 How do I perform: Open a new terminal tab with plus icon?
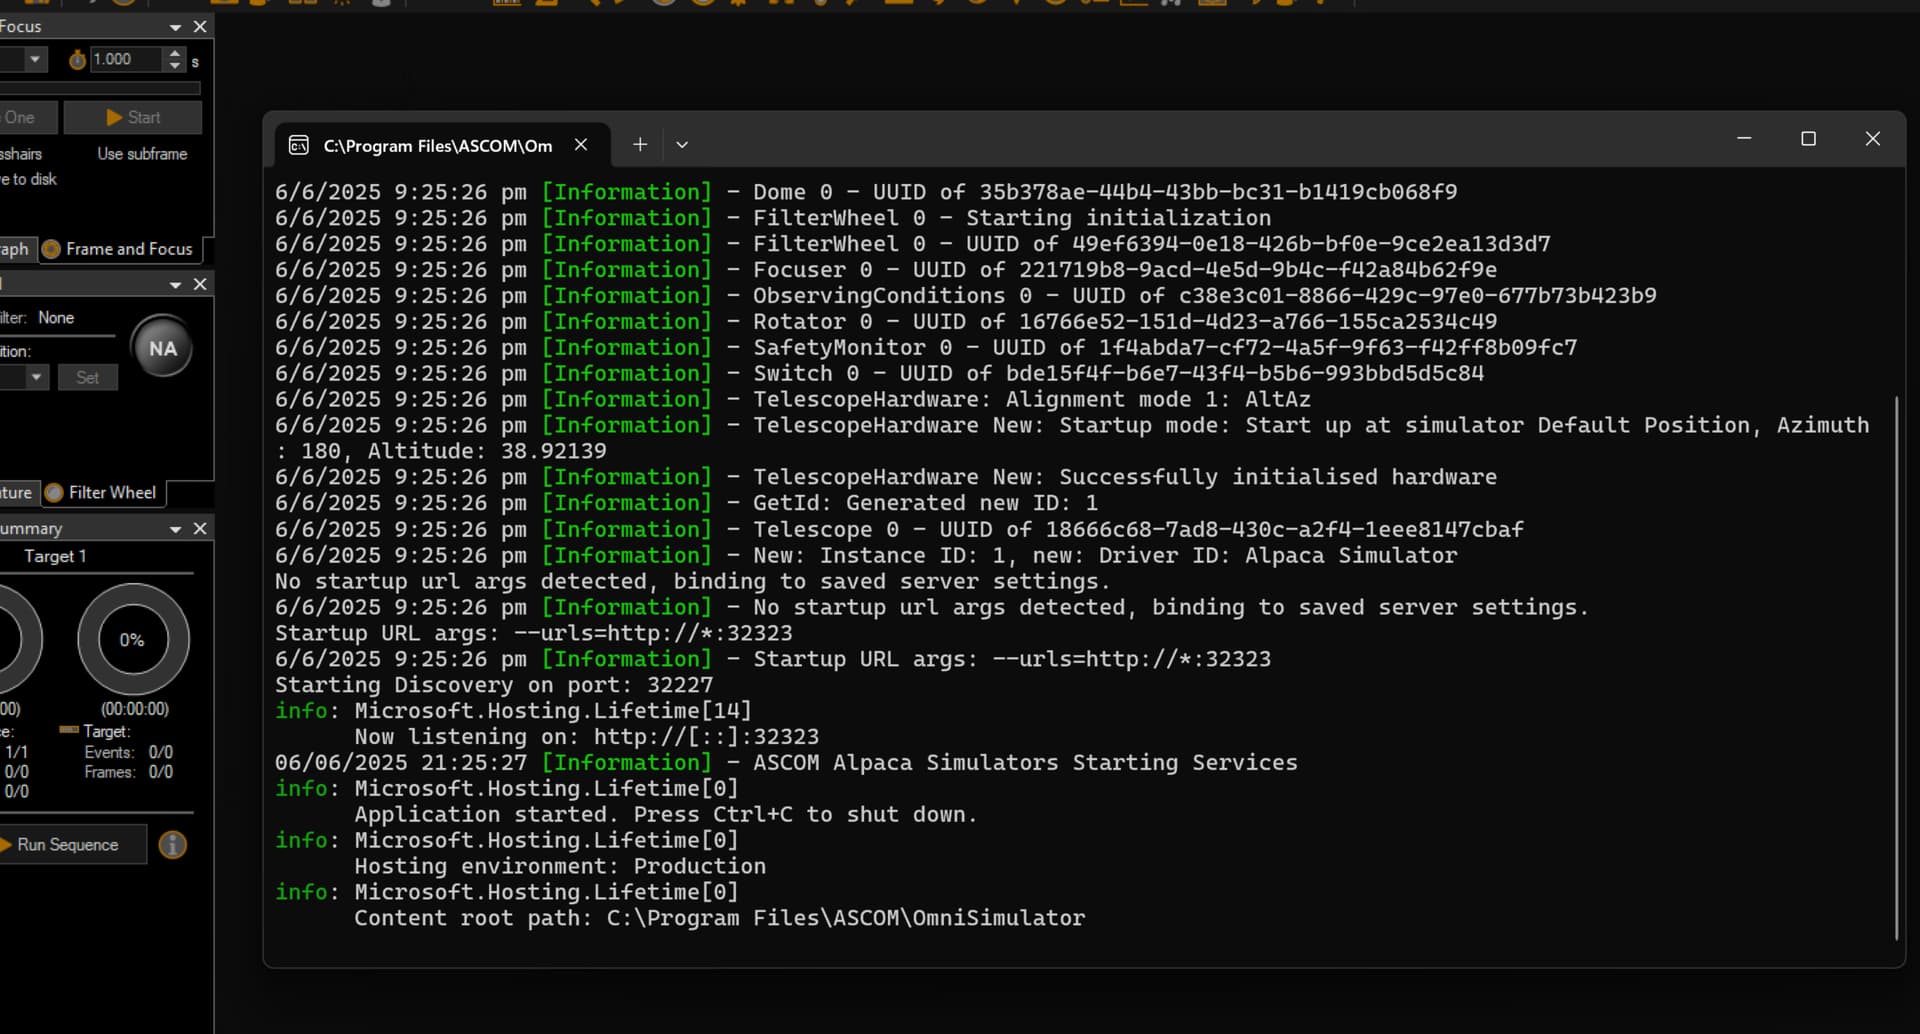click(x=640, y=145)
